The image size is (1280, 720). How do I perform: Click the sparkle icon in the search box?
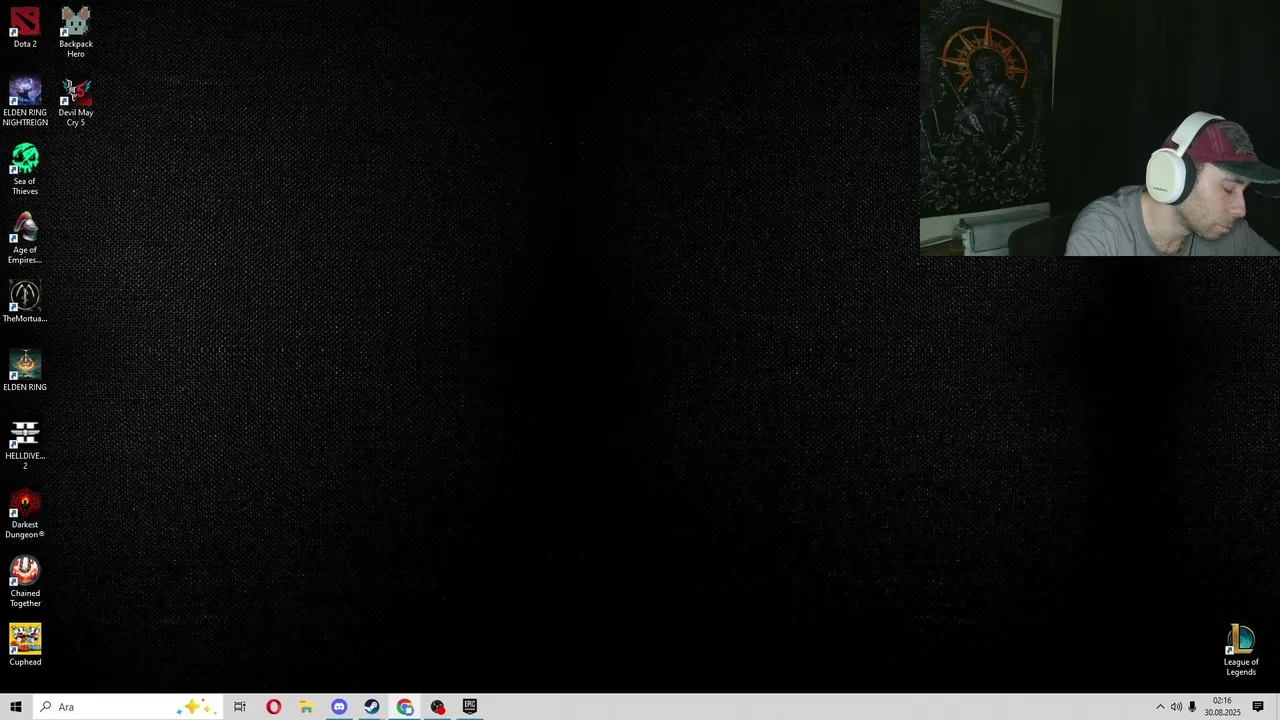(195, 707)
